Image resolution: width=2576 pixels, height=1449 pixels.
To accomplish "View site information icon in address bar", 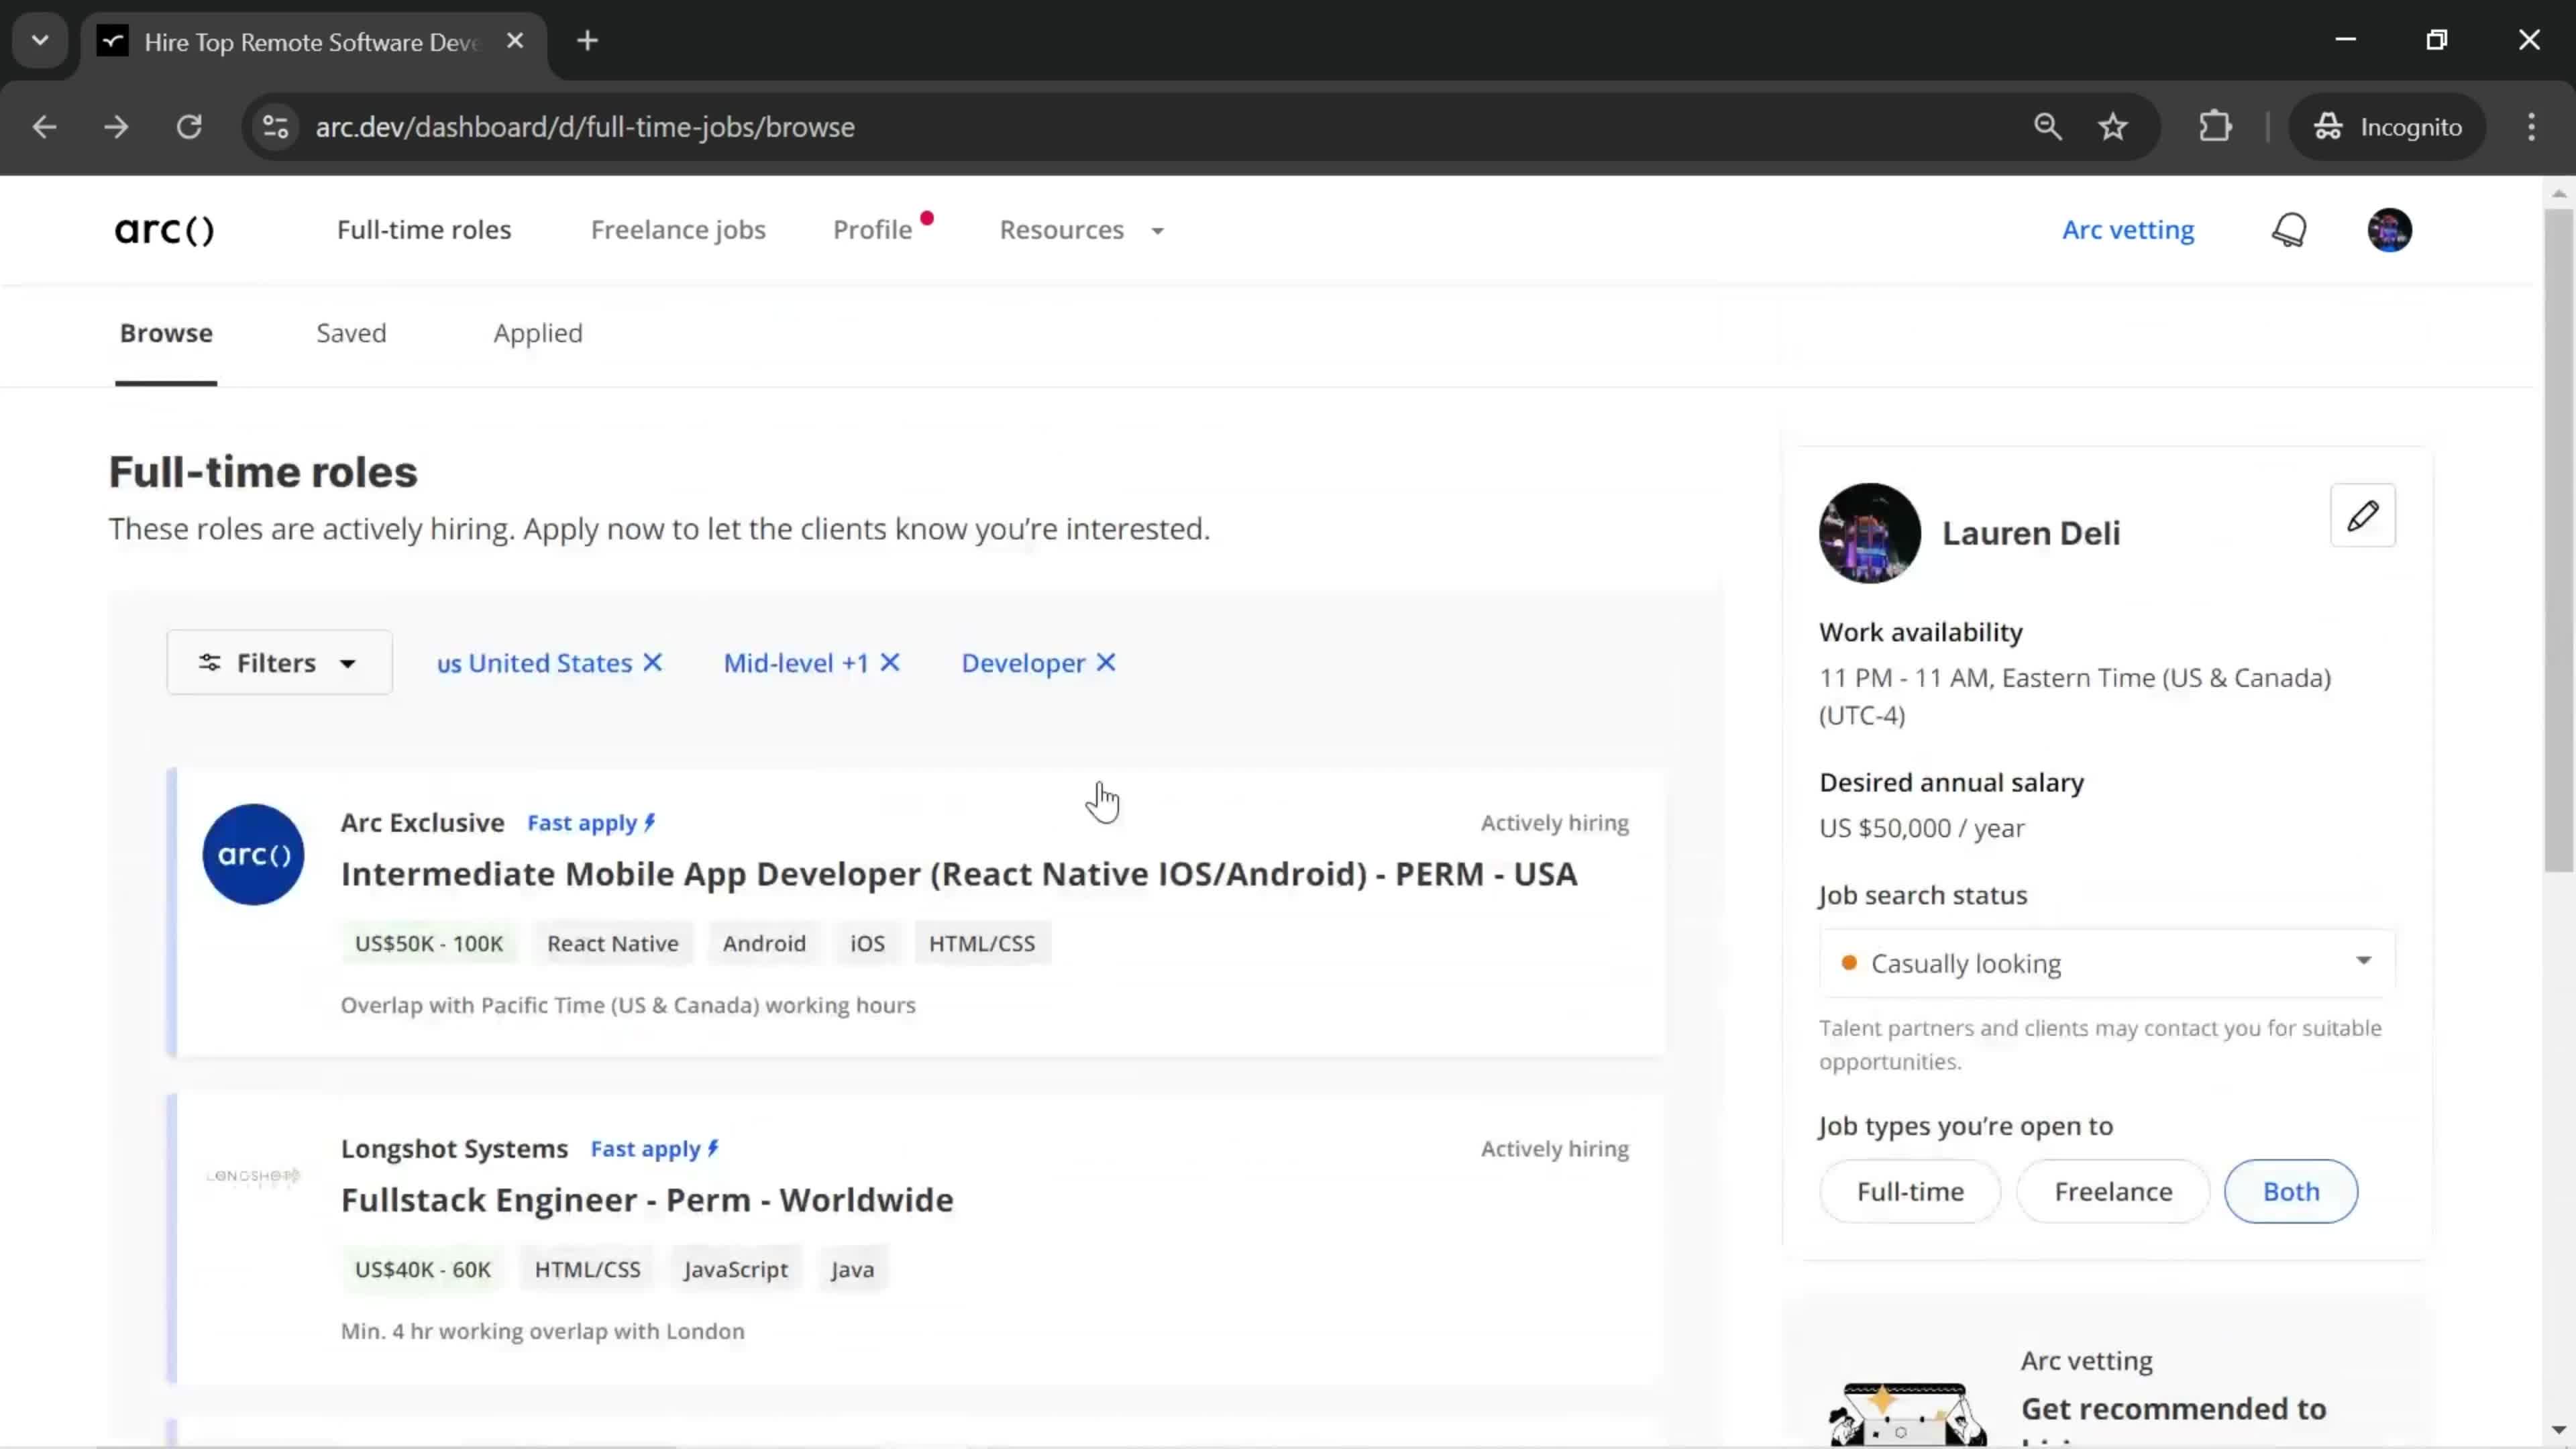I will click(275, 127).
